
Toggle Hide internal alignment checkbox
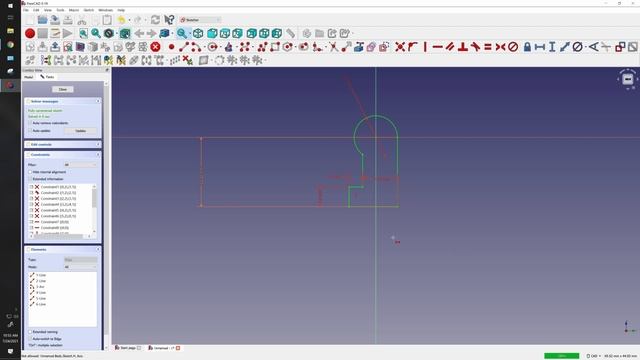pos(30,172)
